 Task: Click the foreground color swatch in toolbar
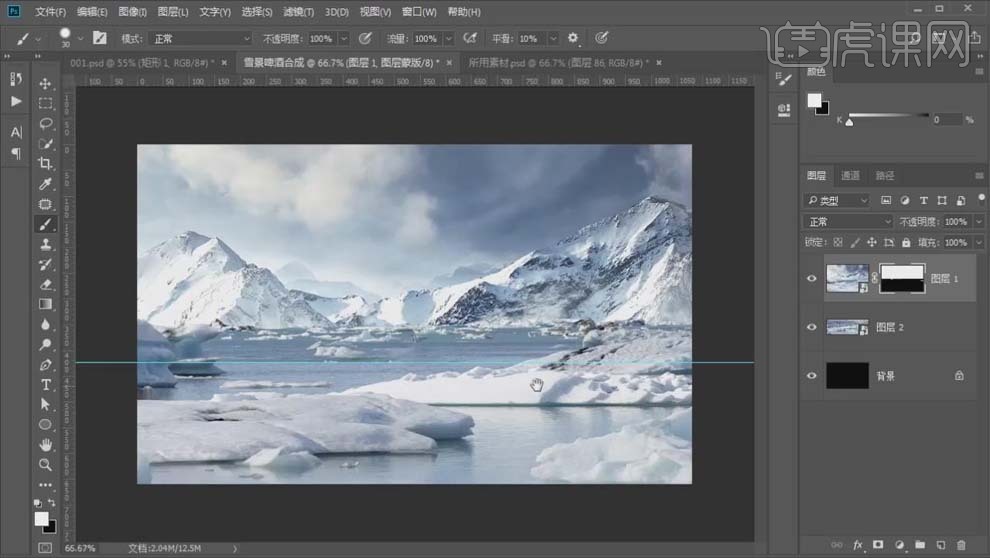point(42,518)
